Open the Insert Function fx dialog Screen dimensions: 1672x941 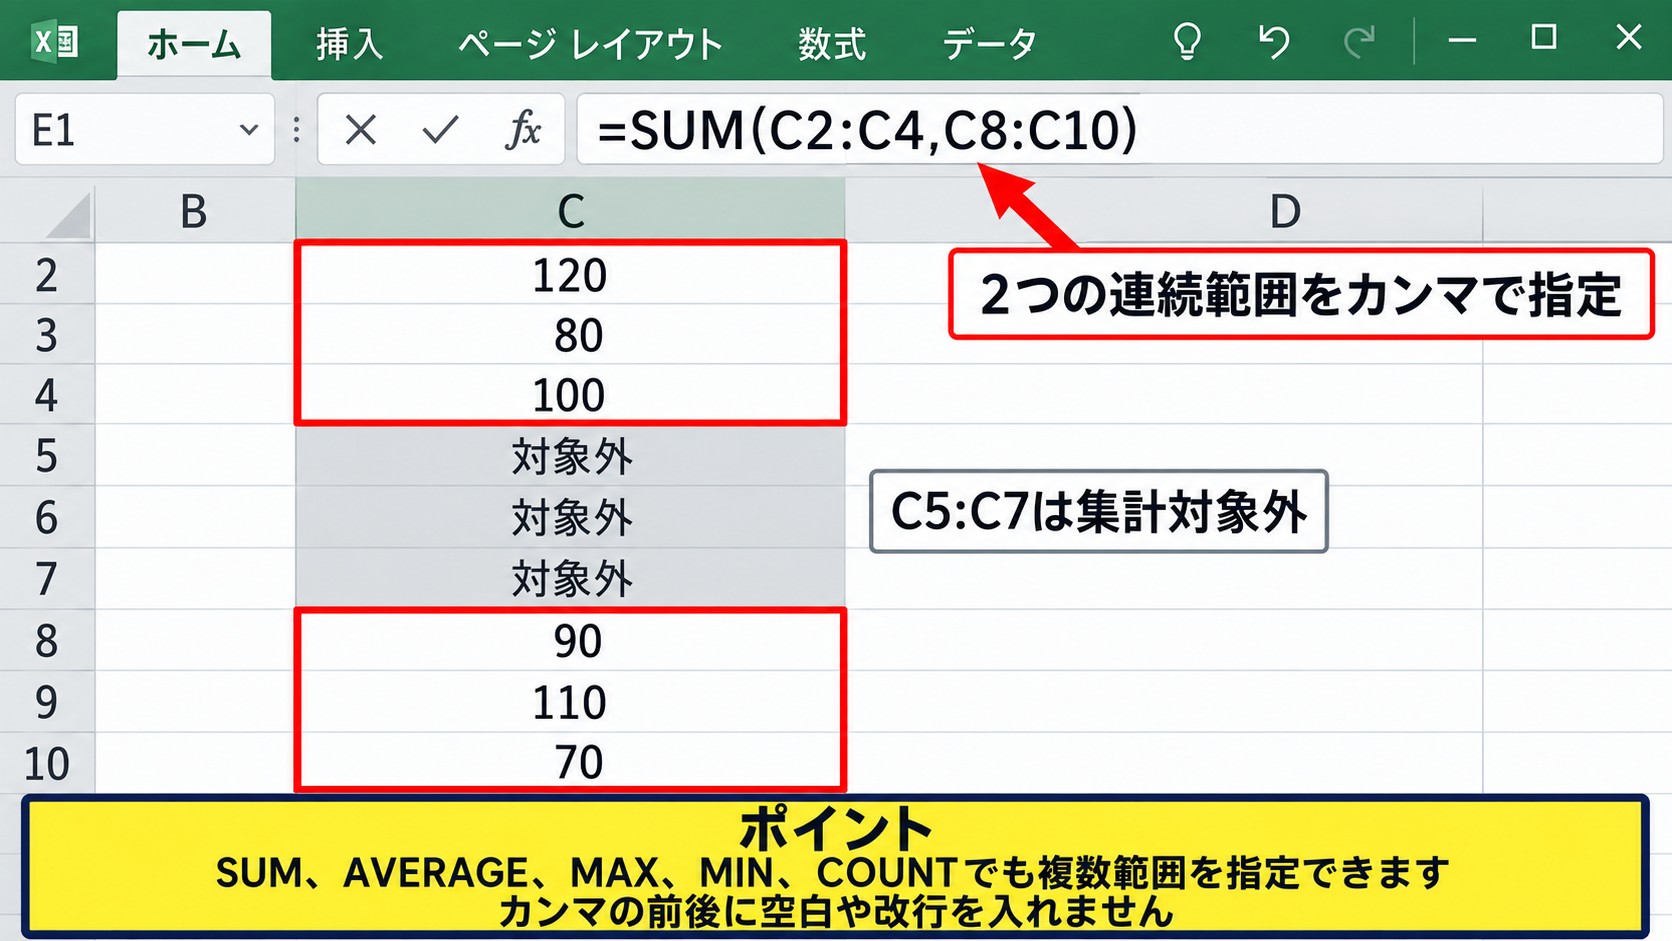coord(523,129)
